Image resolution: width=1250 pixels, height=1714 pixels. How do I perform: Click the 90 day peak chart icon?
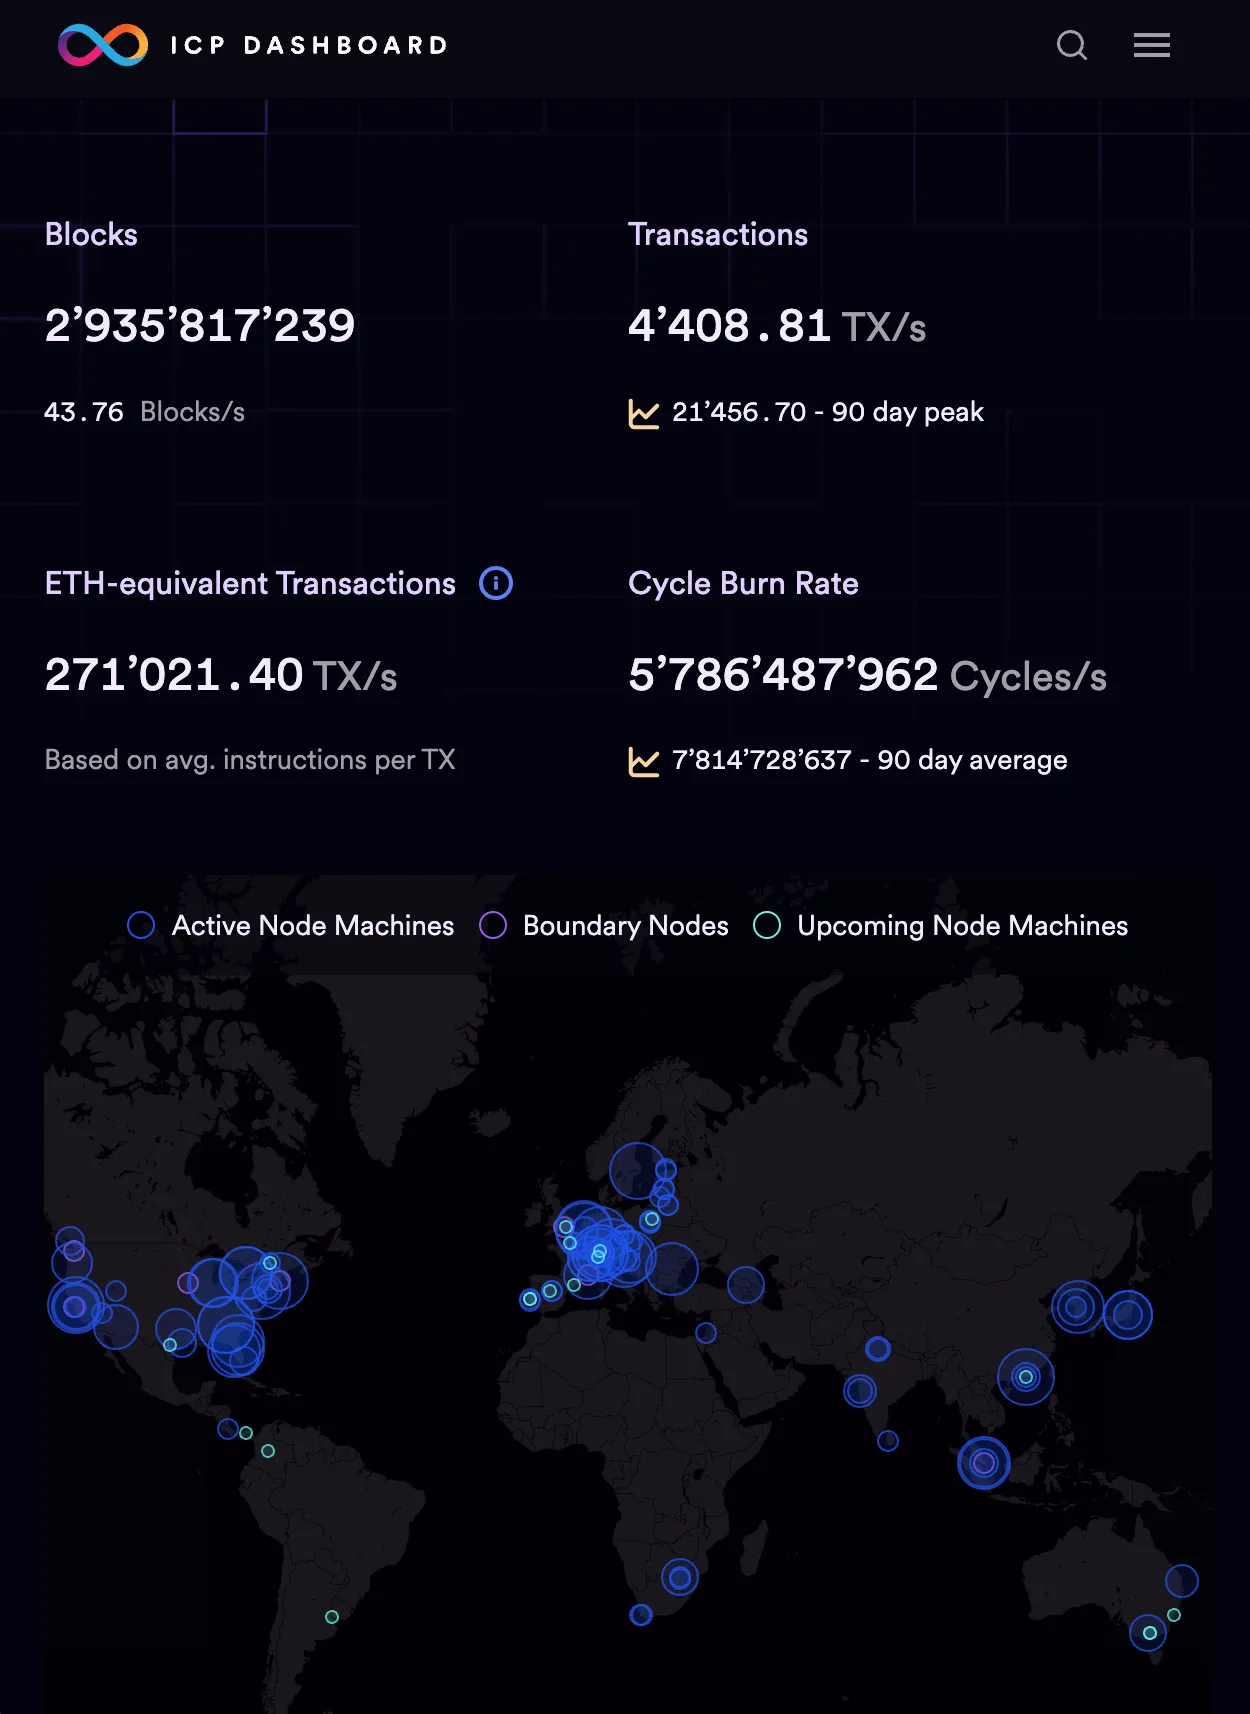(x=643, y=413)
